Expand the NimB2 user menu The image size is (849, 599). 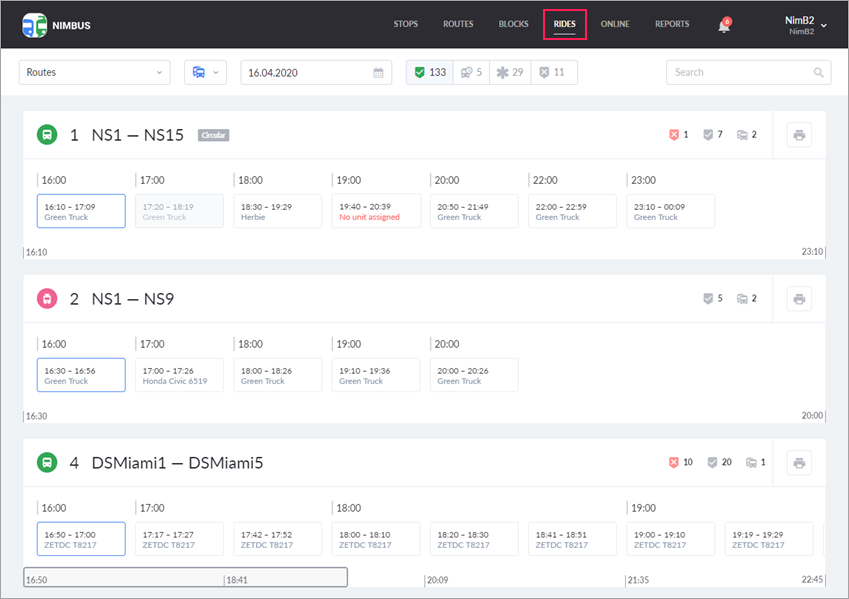click(805, 25)
